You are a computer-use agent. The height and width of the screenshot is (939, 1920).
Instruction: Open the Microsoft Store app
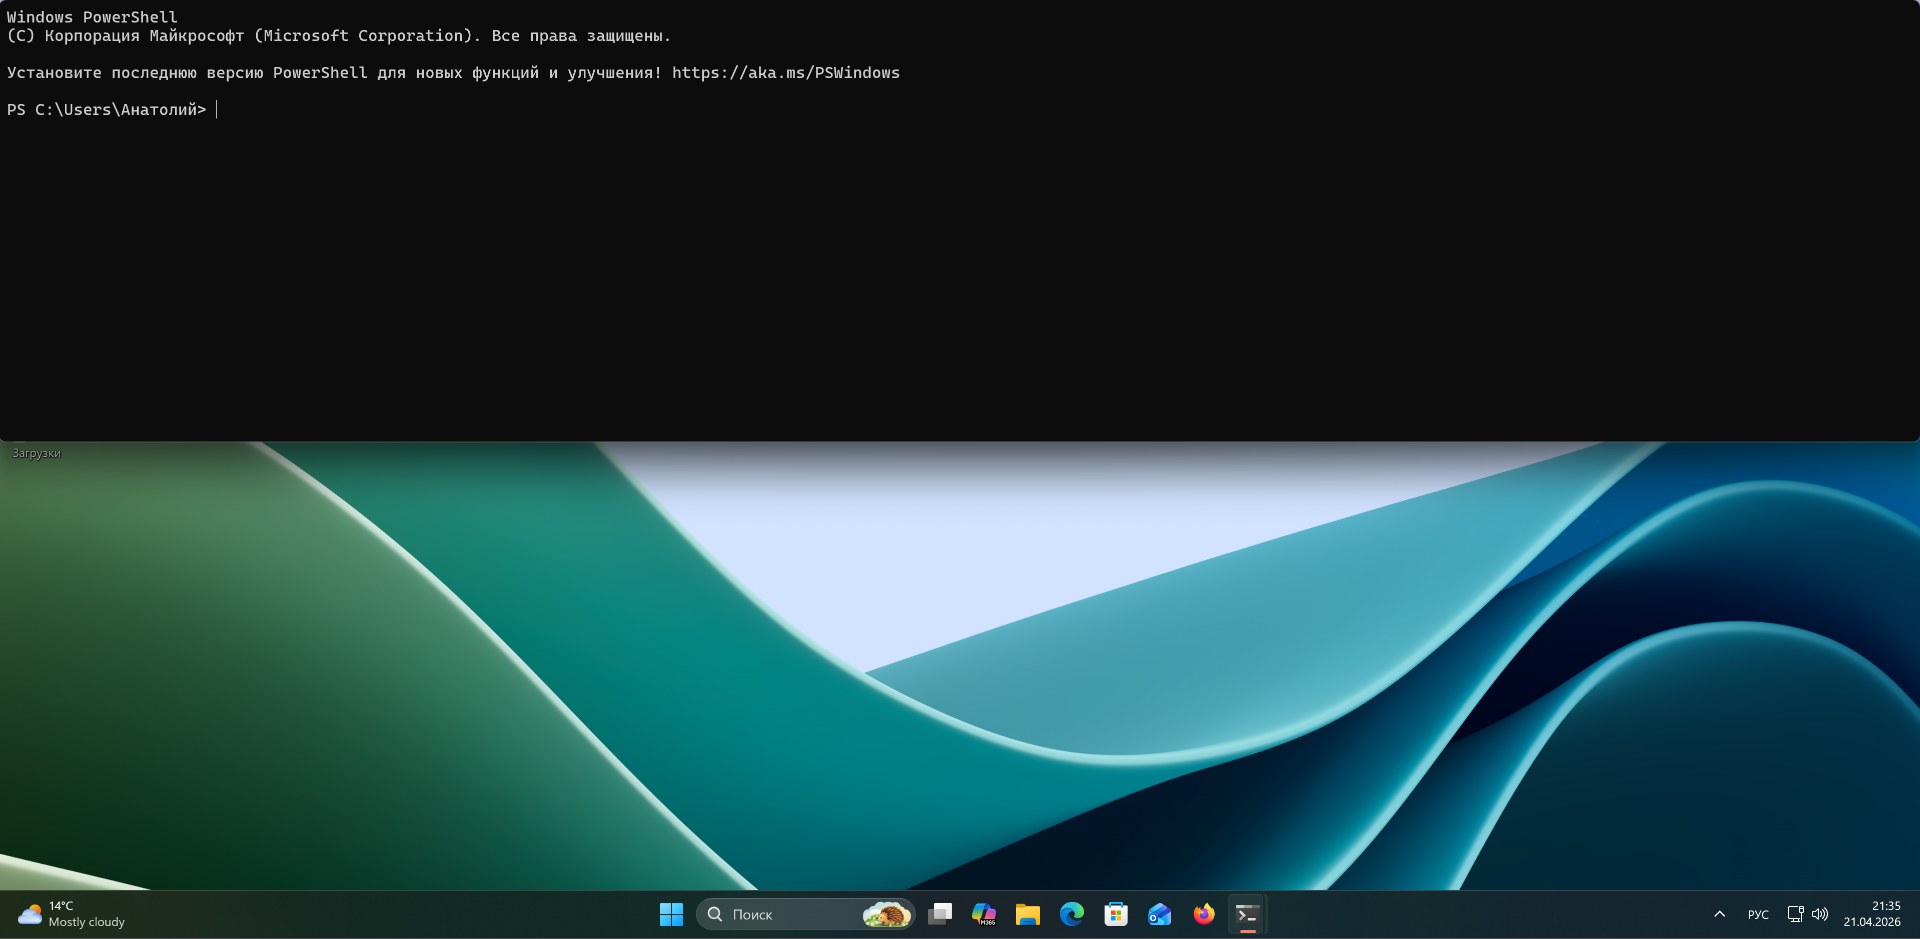tap(1115, 914)
